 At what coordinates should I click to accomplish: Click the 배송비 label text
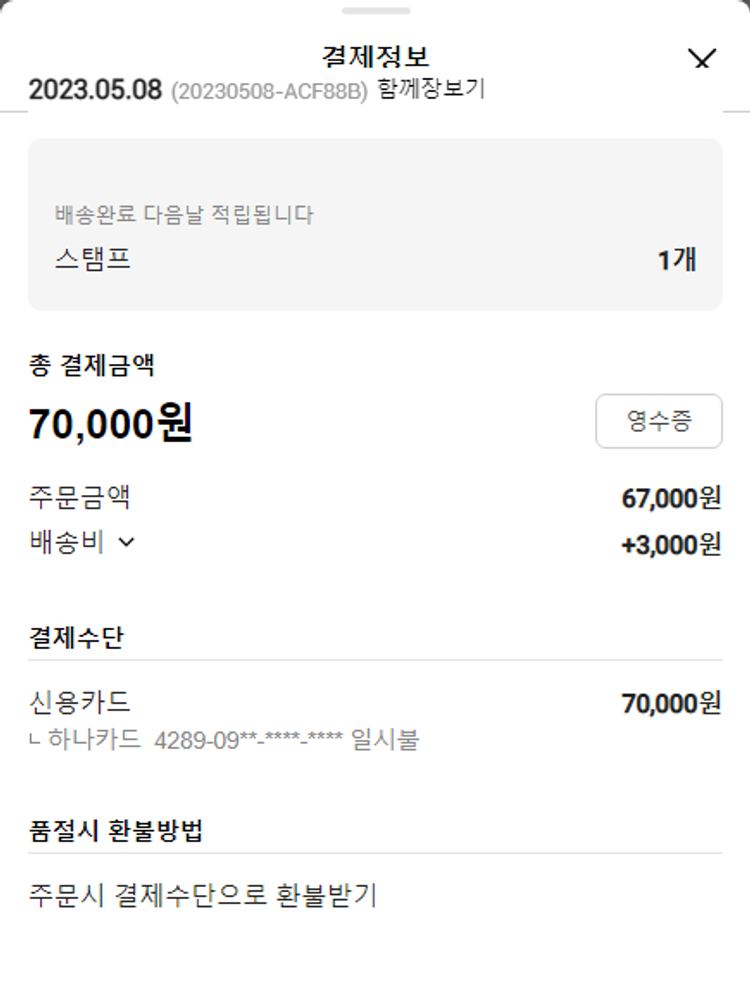point(67,543)
